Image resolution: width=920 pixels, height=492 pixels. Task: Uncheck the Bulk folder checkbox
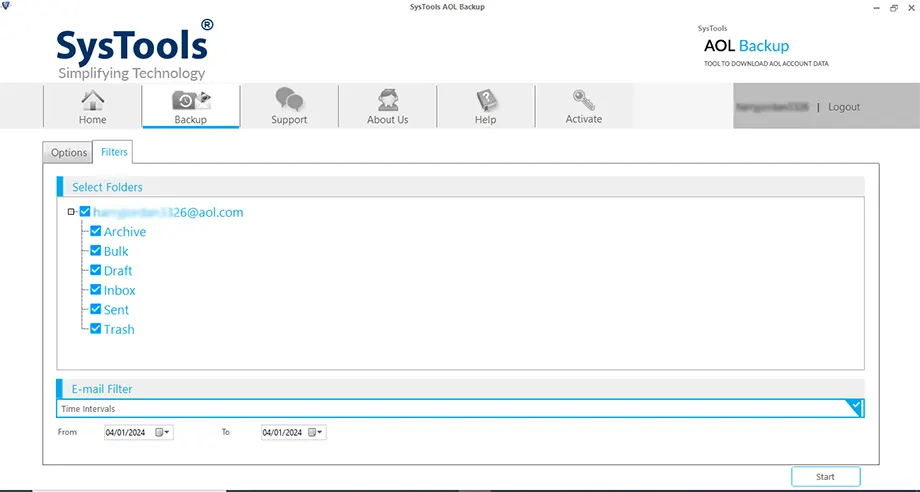(96, 250)
